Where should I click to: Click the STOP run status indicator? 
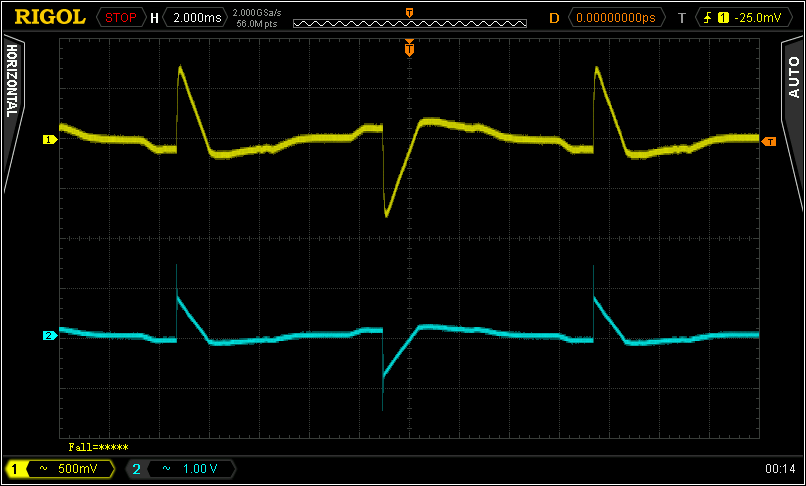(x=119, y=17)
